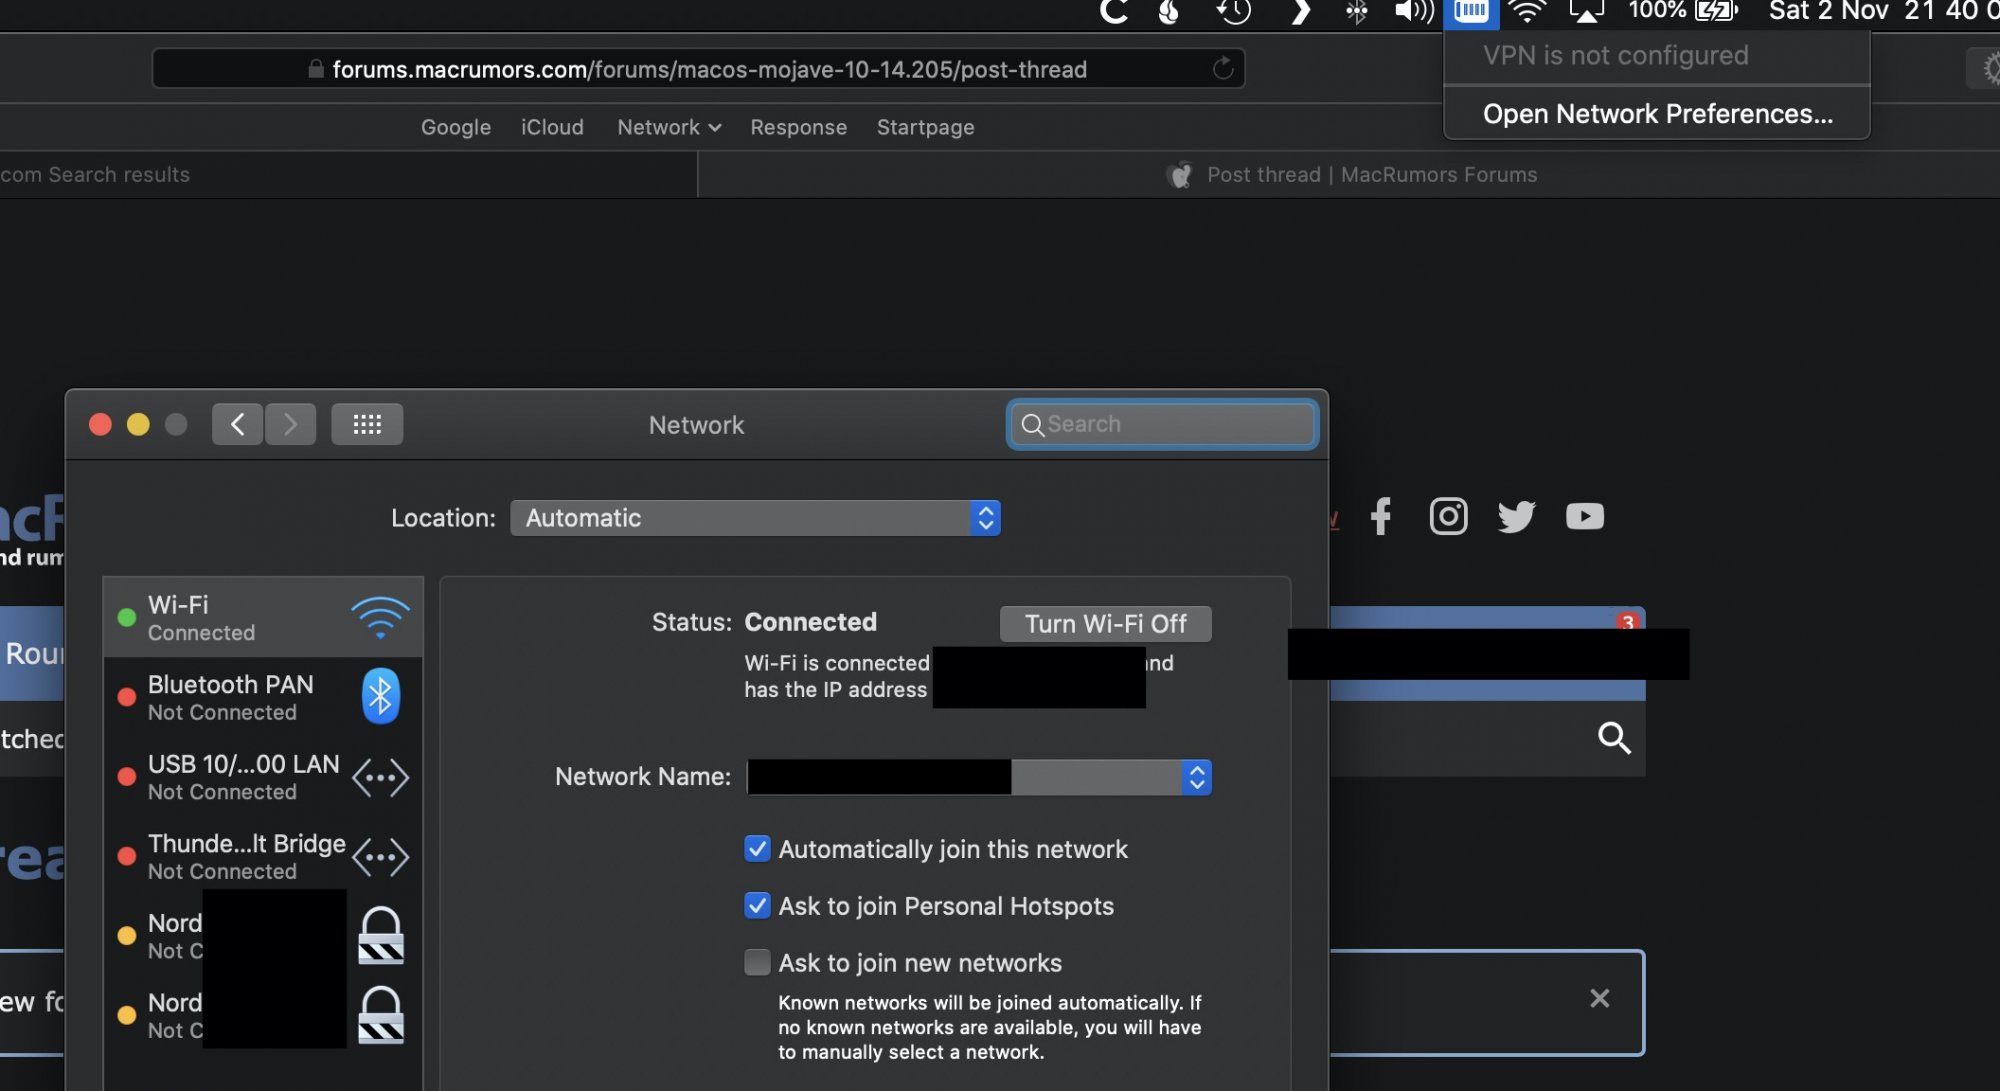
Task: Open the Bluetooth menu bar icon
Action: 1357,11
